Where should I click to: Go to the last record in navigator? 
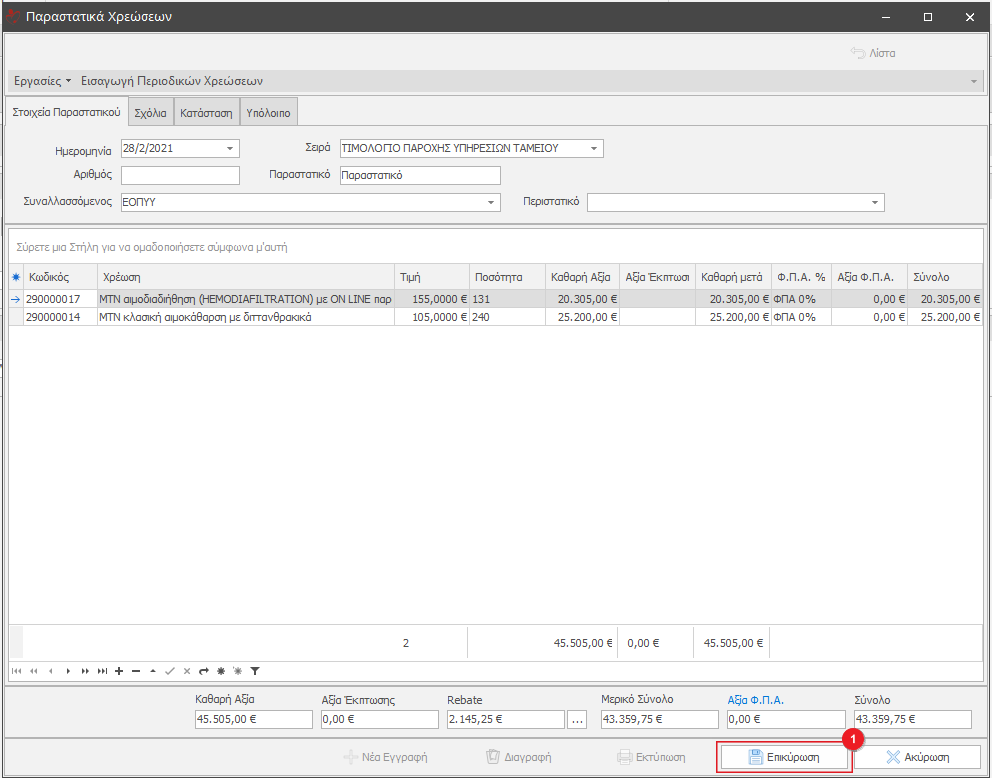click(102, 670)
